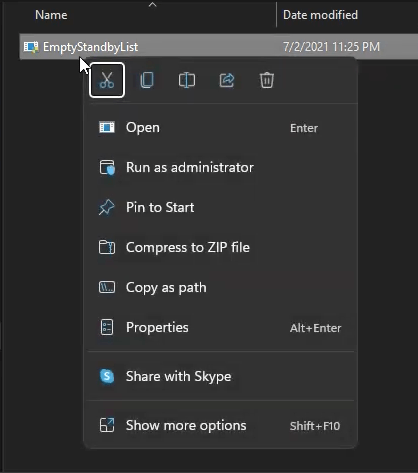This screenshot has height=473, width=418.
Task: Select Copy as path
Action: pyautogui.click(x=220, y=287)
